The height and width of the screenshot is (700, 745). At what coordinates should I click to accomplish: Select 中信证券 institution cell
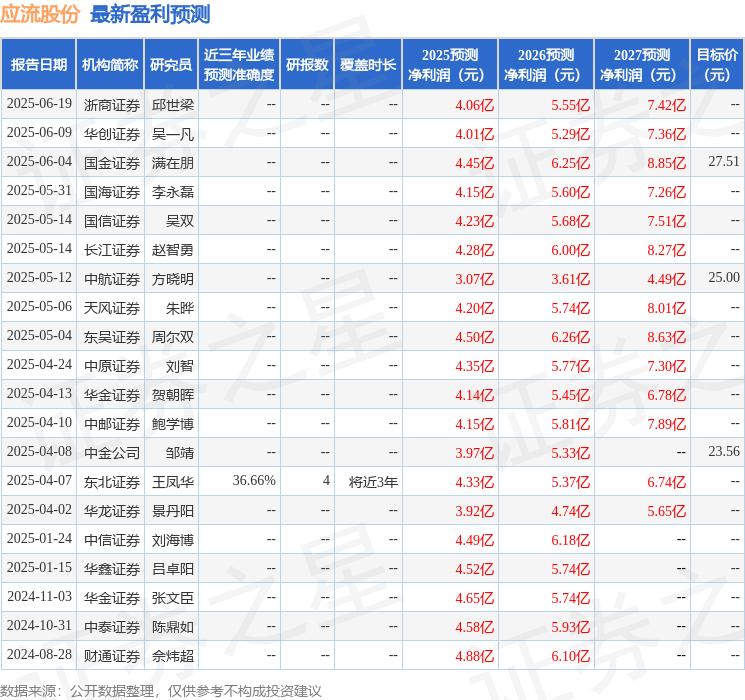[x=112, y=540]
